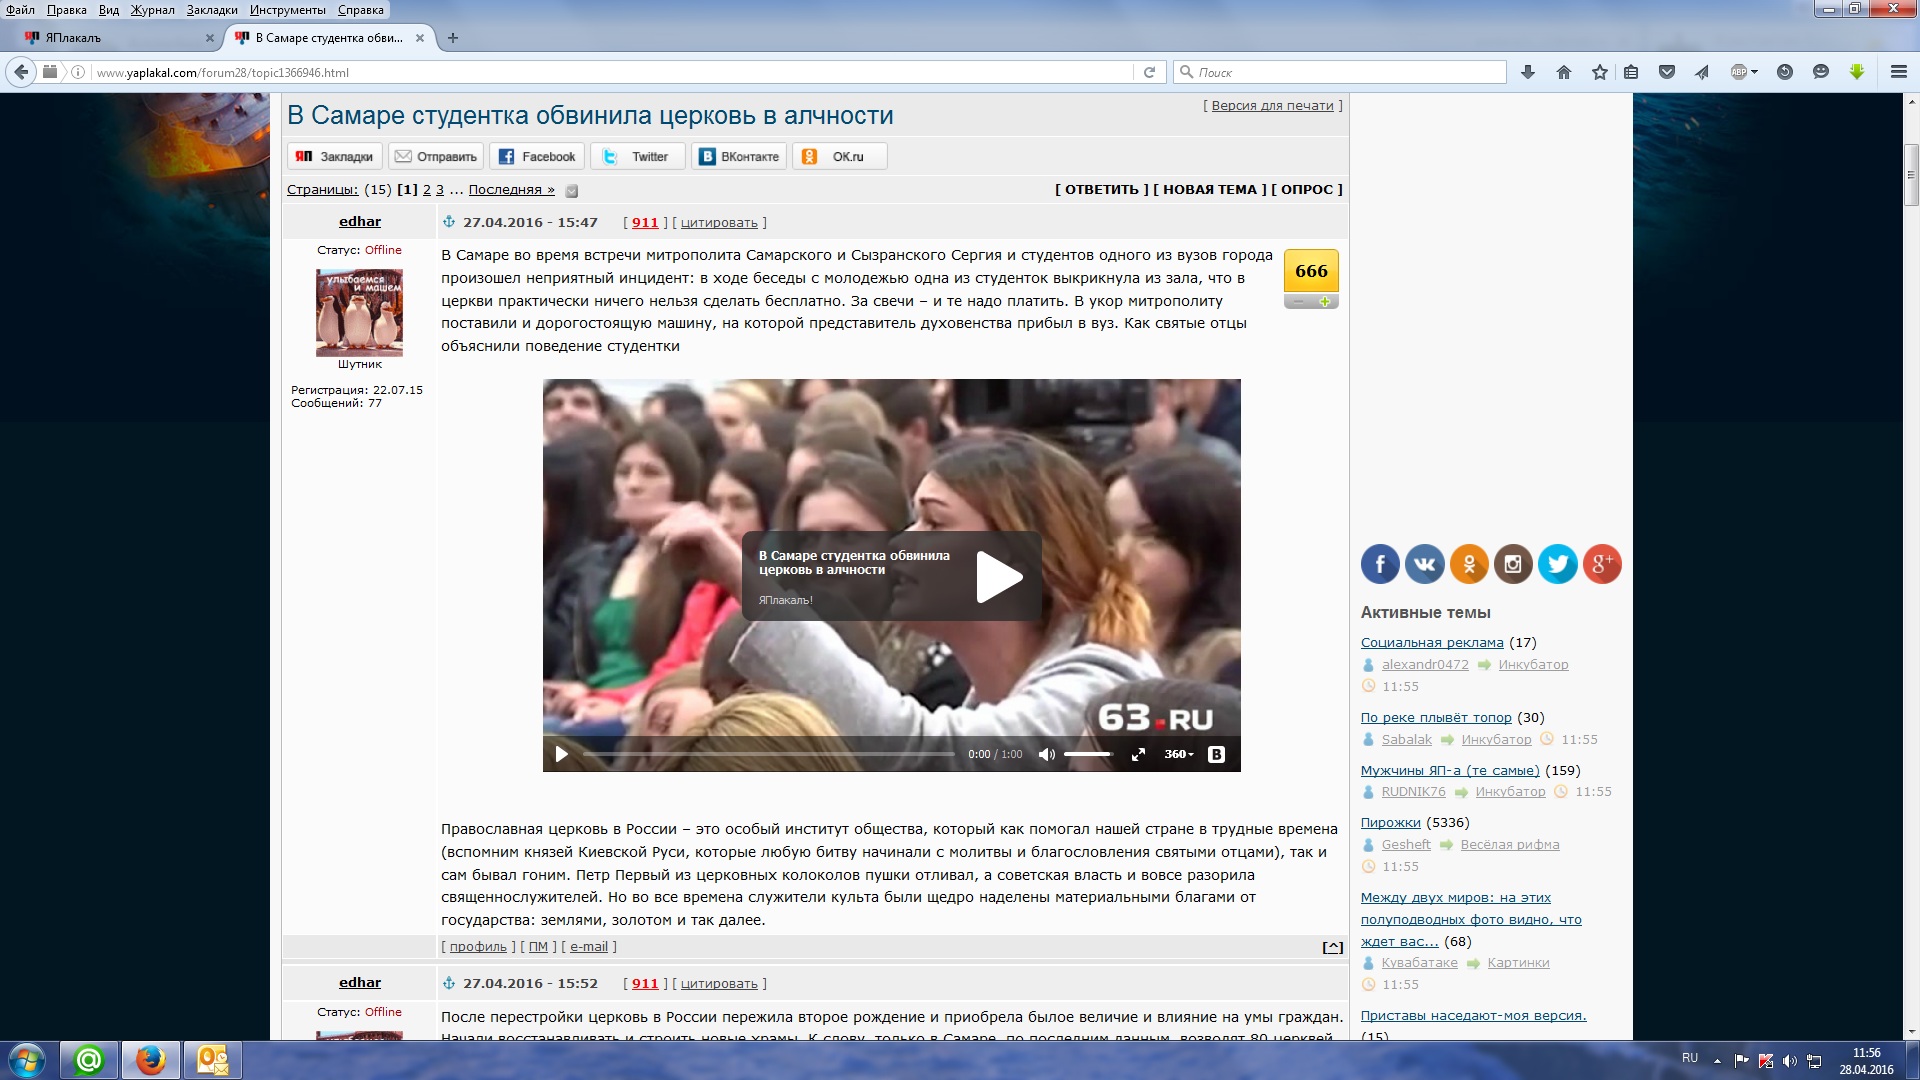Click the VK logo in the video player
1920x1080 pixels.
click(1216, 754)
